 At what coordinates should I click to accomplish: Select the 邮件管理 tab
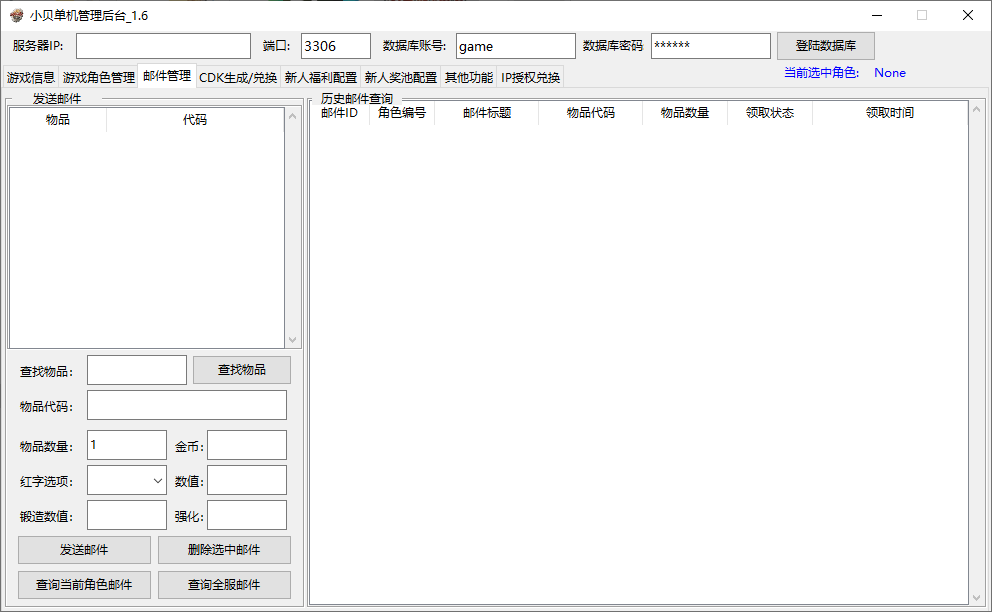167,76
